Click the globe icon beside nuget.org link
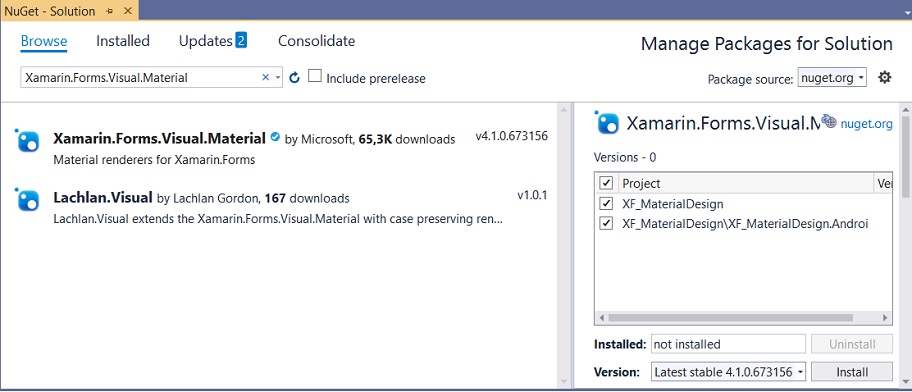 pos(828,121)
